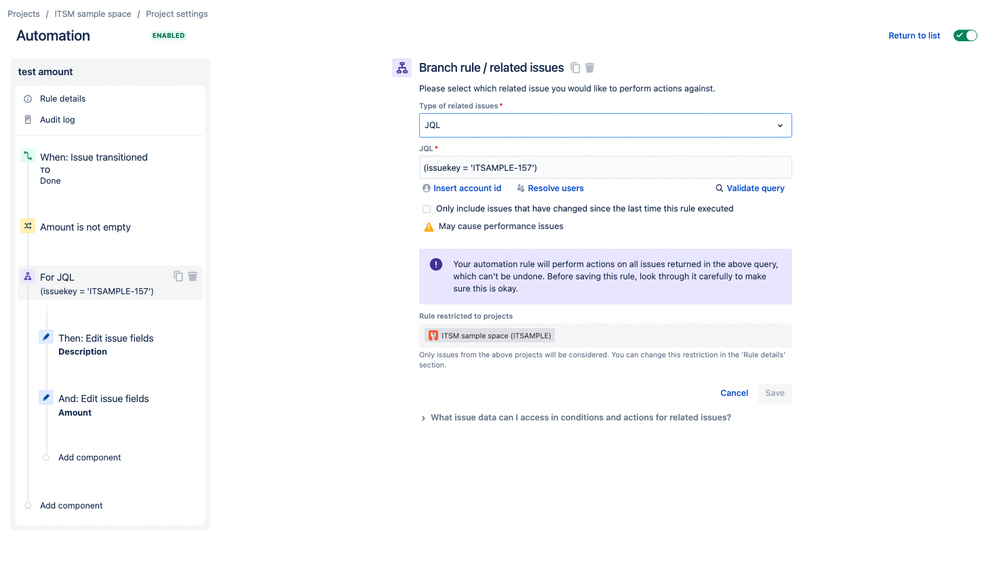
Task: Click the Audit log document icon
Action: 27,120
